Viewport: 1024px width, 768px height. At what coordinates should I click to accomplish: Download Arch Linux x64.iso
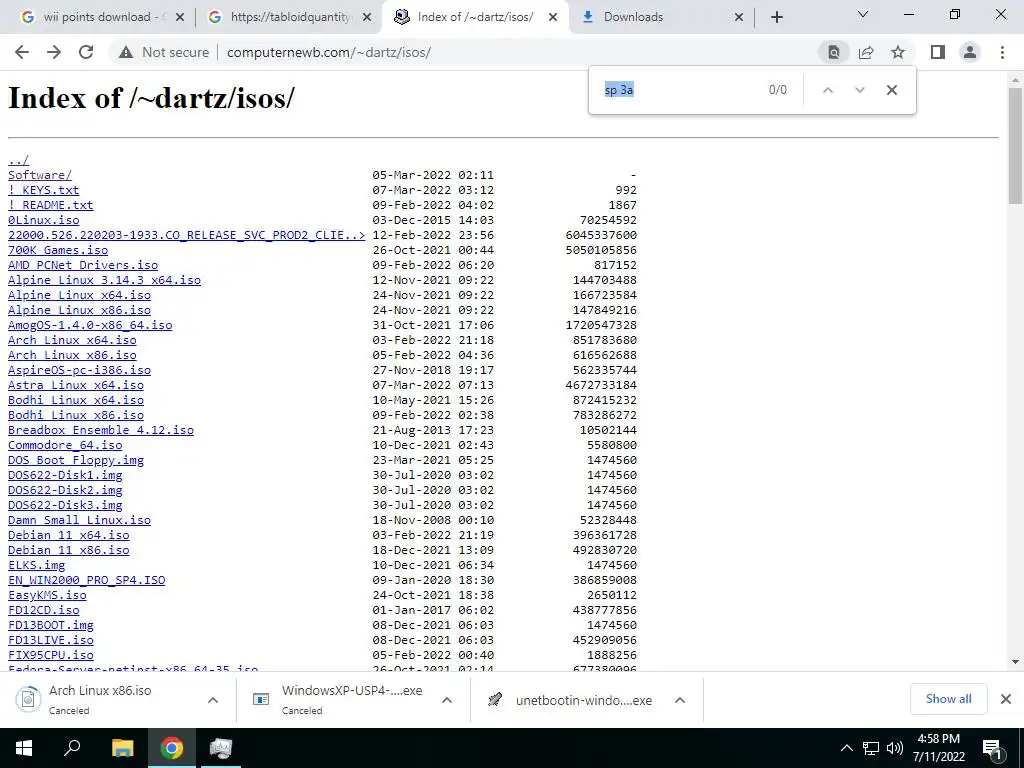click(72, 340)
